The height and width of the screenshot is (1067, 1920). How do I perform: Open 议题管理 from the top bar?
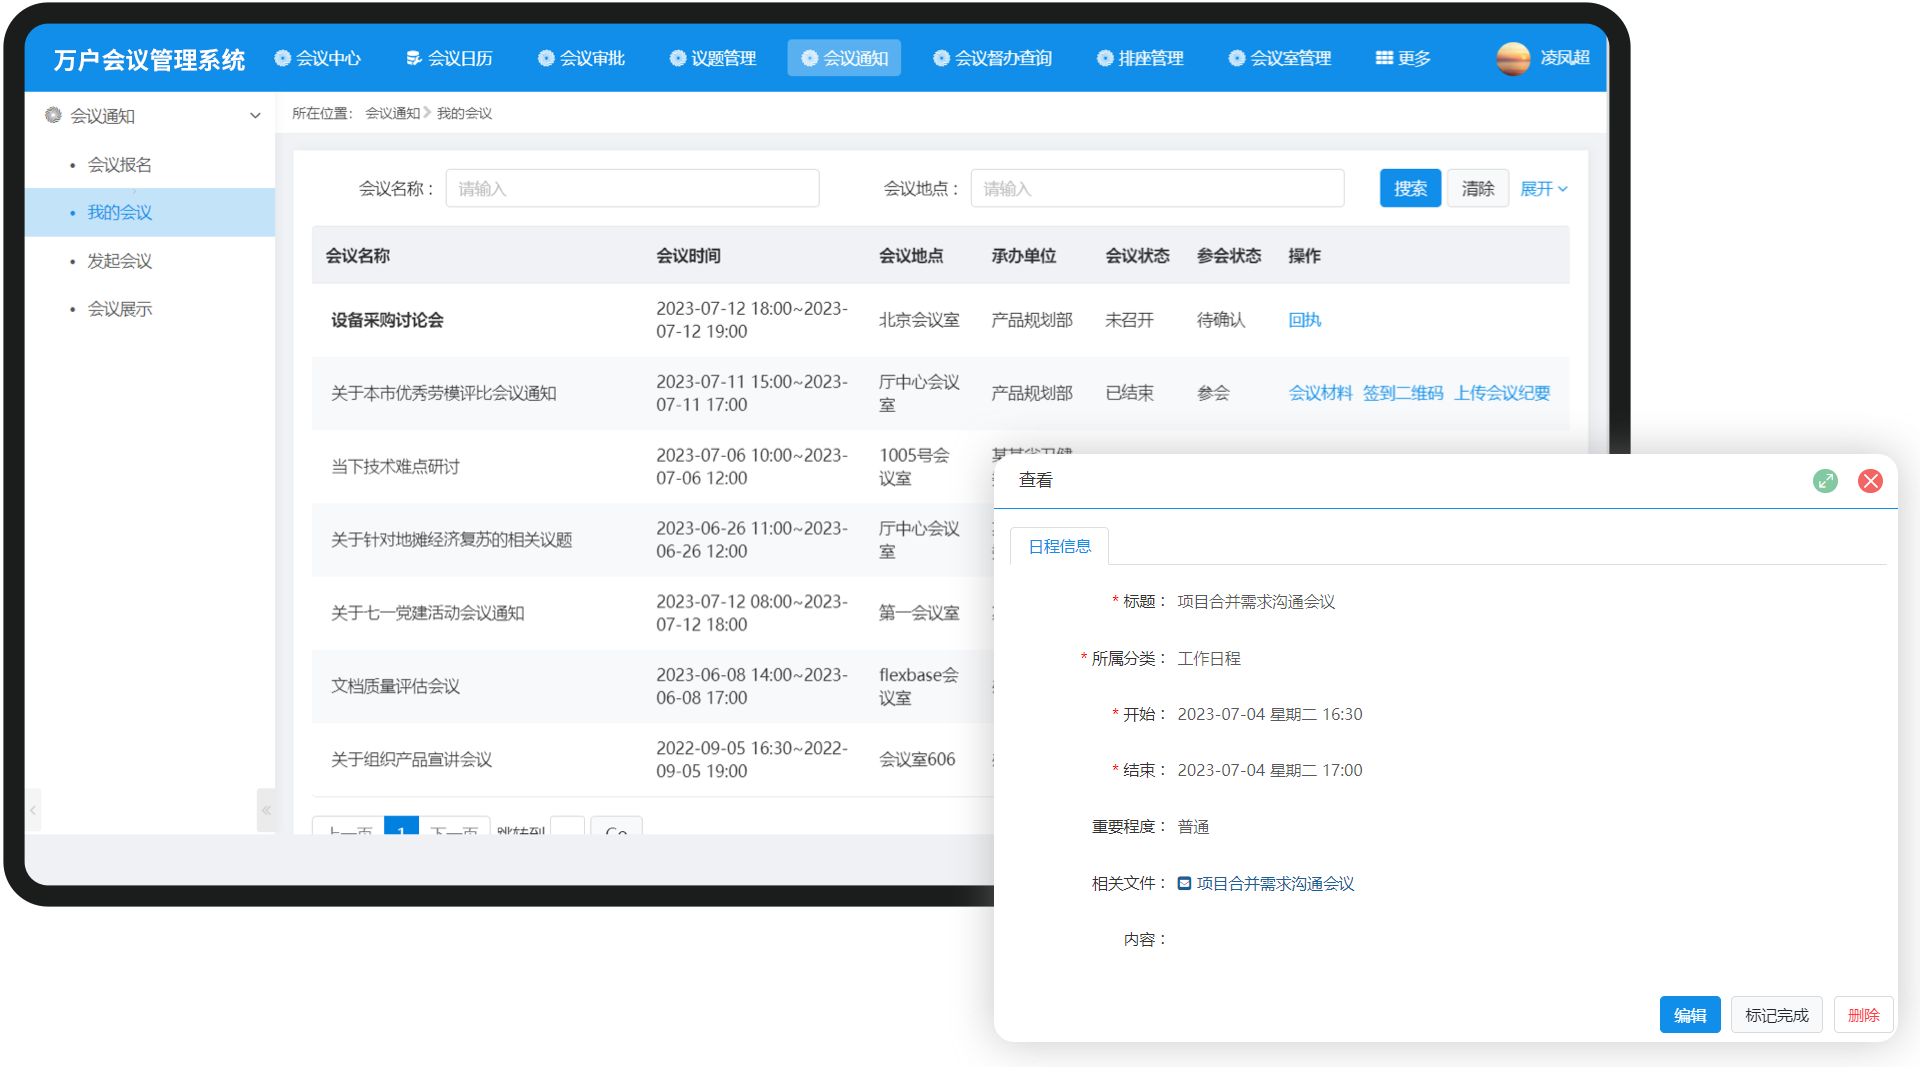(713, 58)
